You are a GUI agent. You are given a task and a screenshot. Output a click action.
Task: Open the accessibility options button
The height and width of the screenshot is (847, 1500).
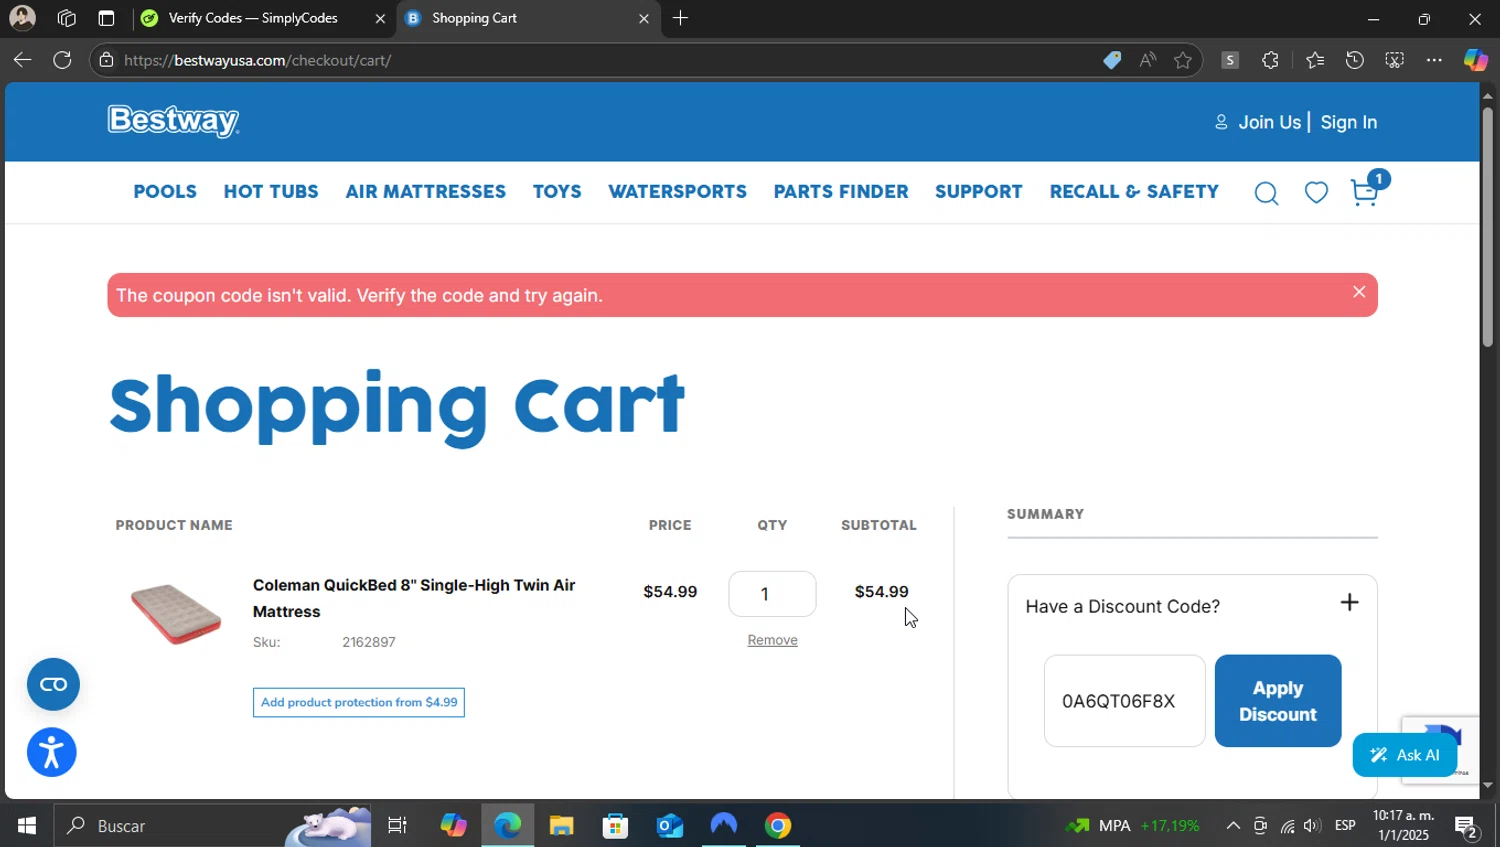(52, 752)
